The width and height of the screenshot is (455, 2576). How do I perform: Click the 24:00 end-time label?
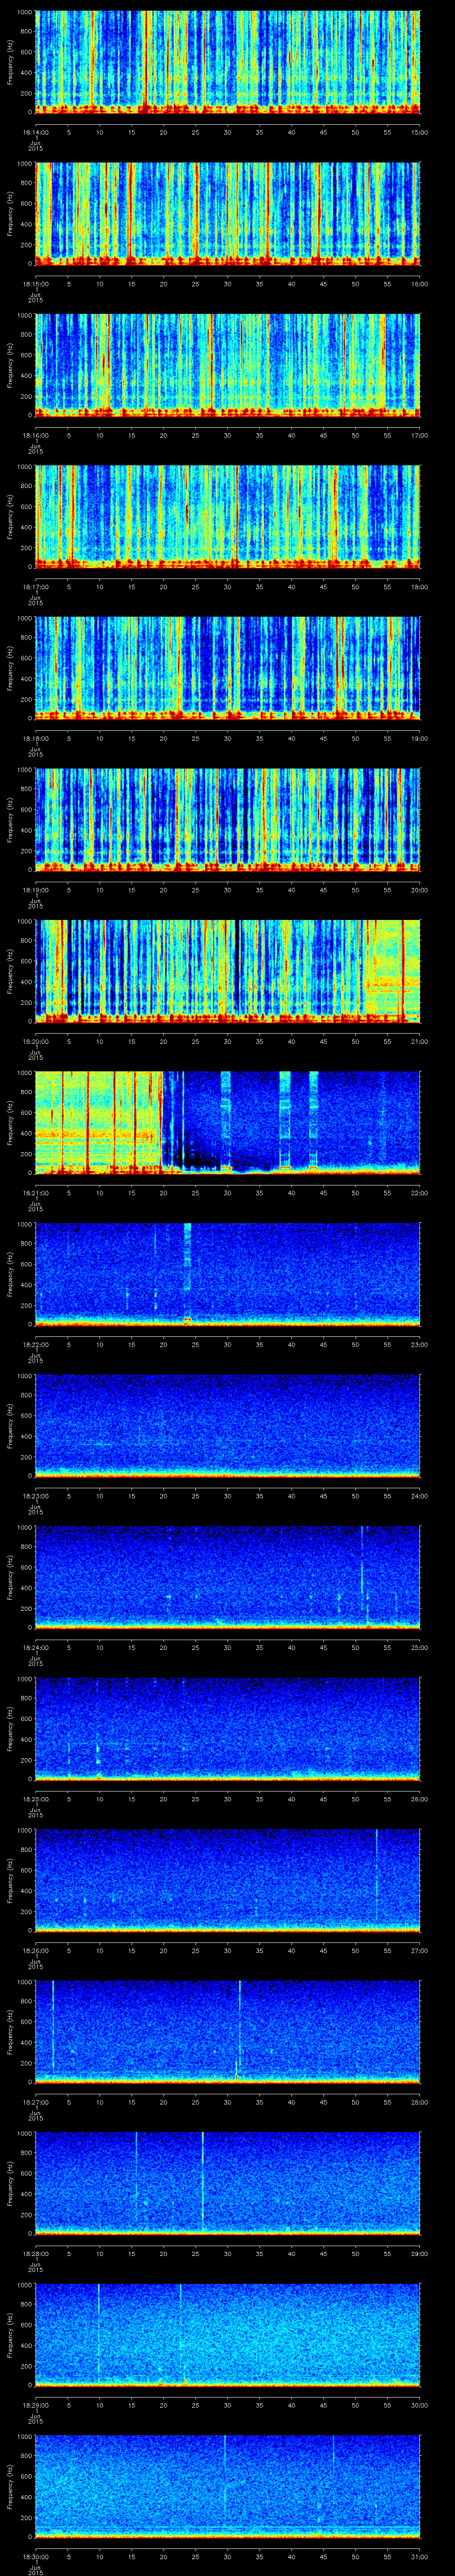tap(419, 1495)
